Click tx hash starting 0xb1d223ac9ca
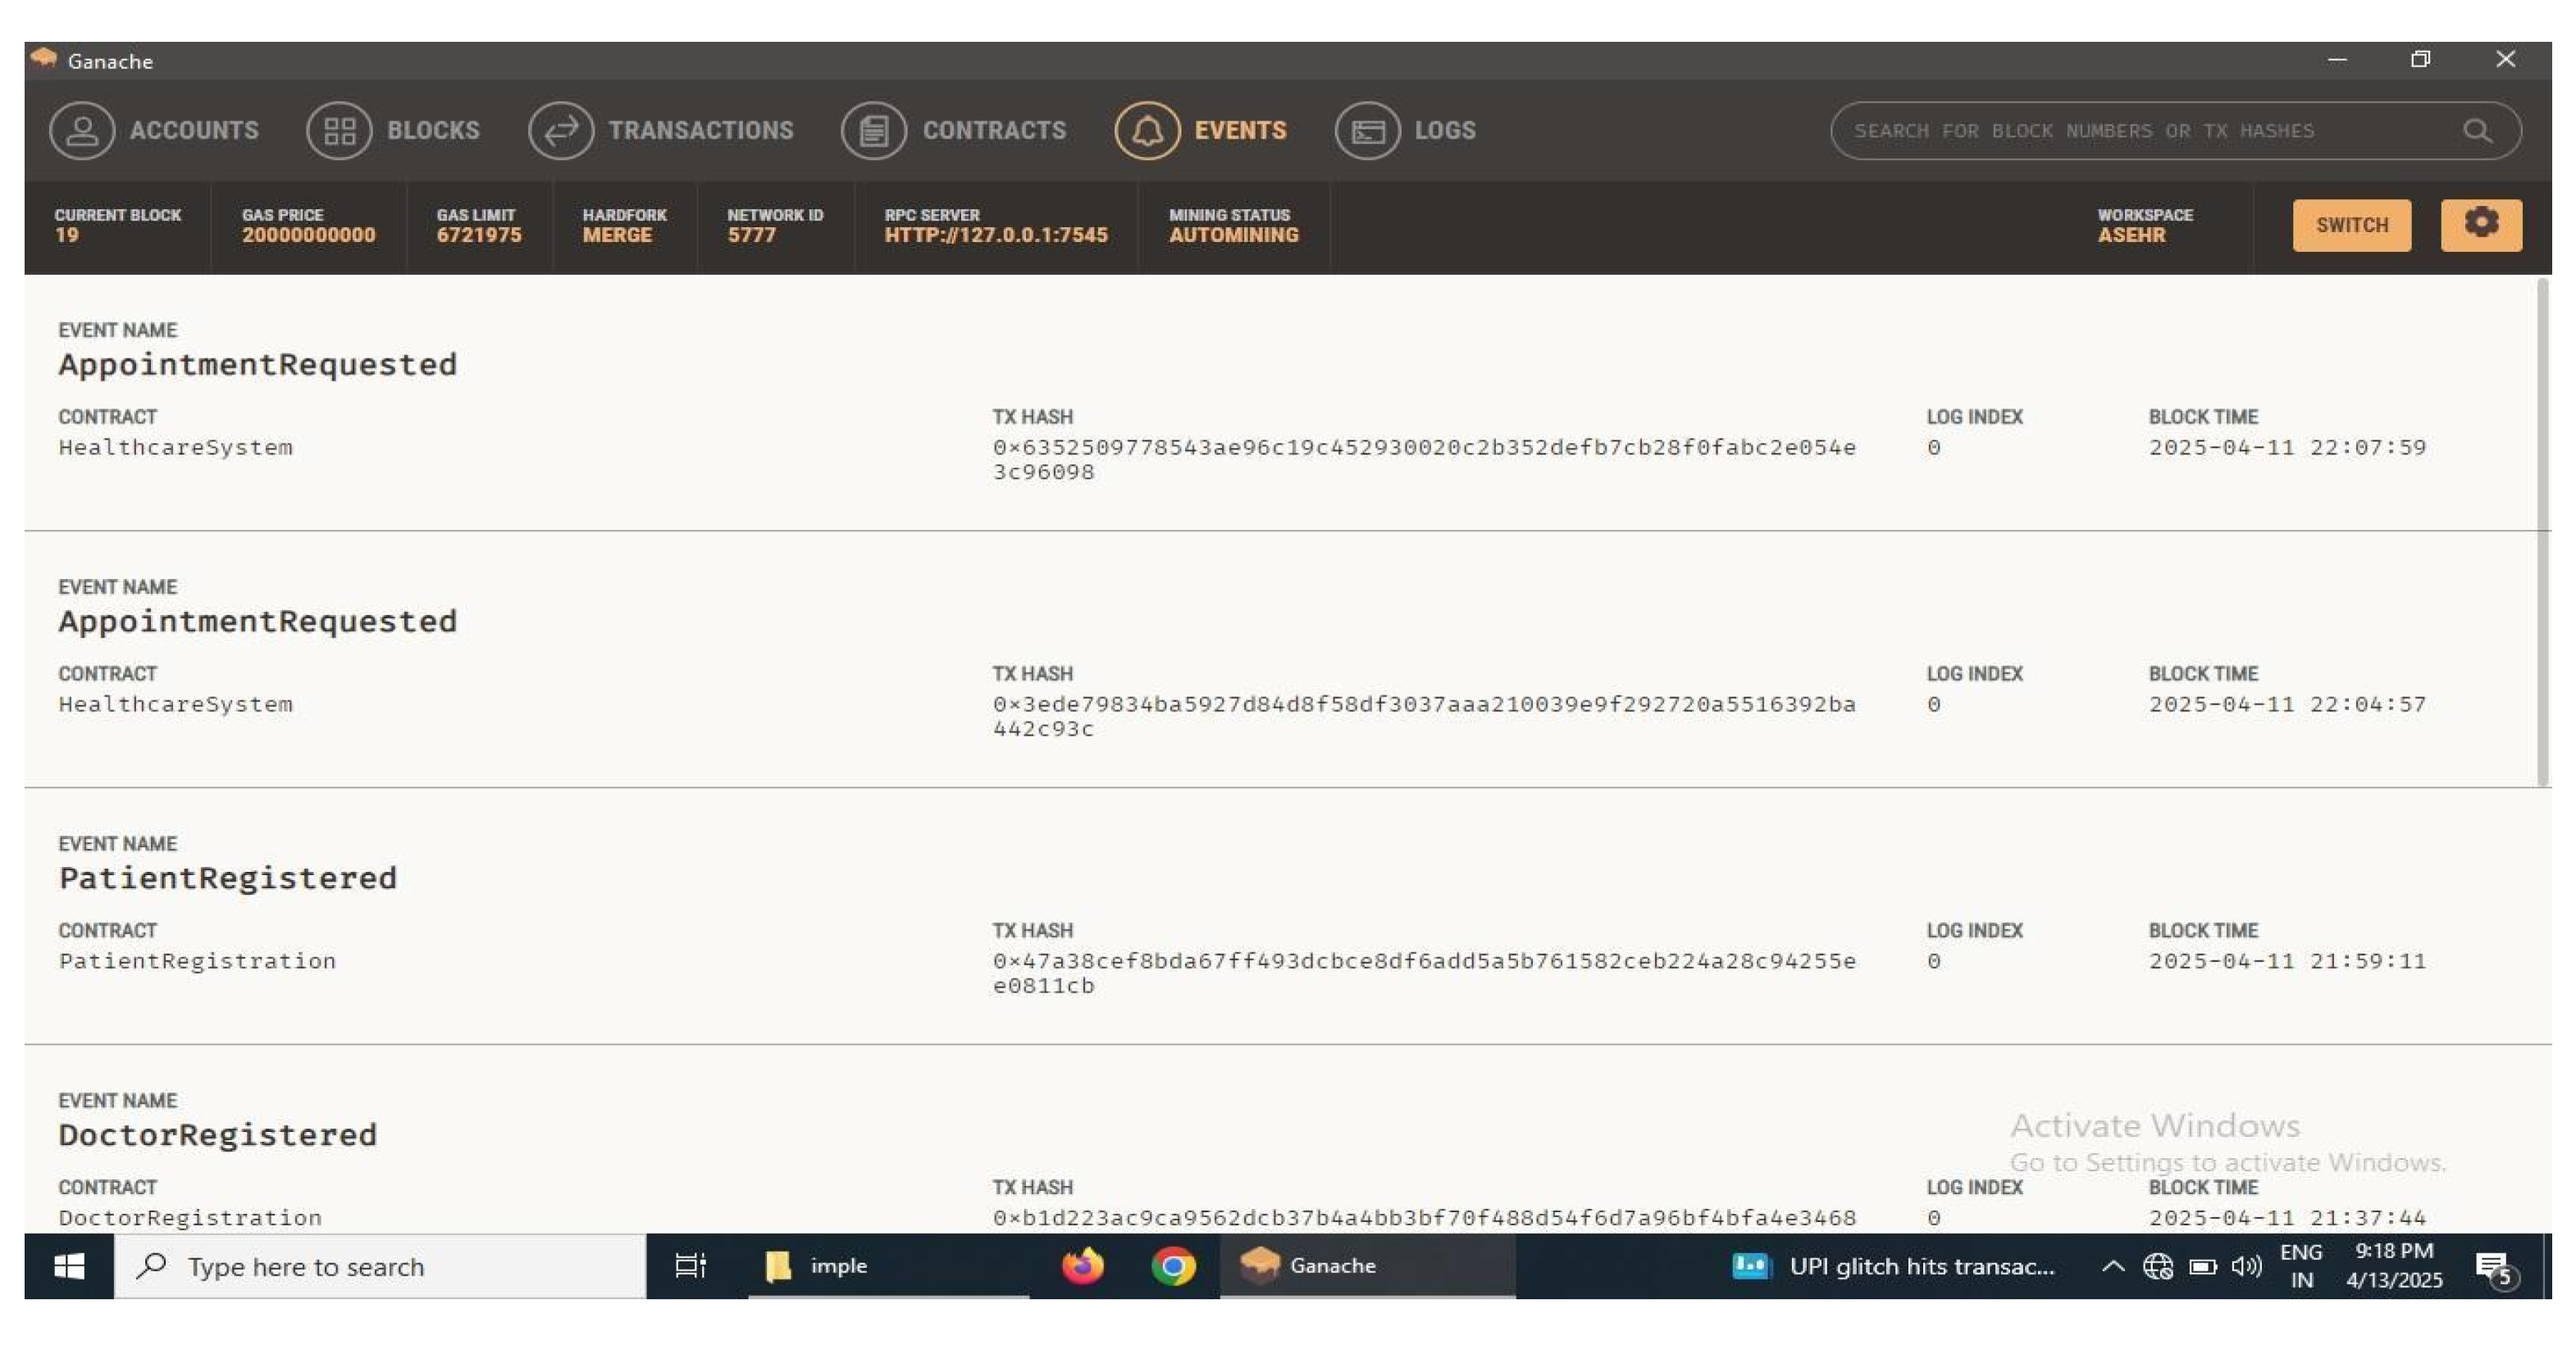 (x=1424, y=1218)
